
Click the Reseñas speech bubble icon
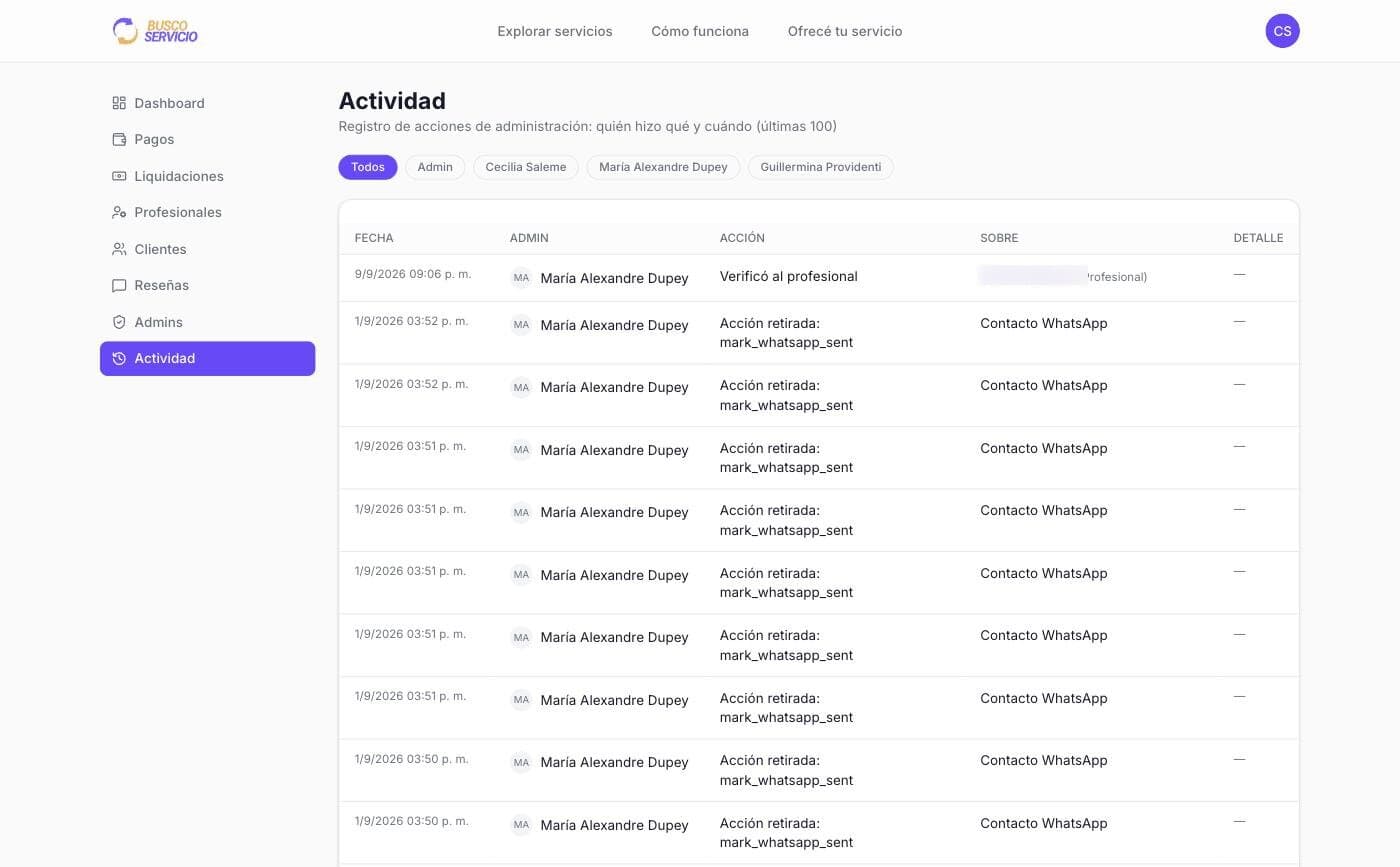(x=119, y=285)
